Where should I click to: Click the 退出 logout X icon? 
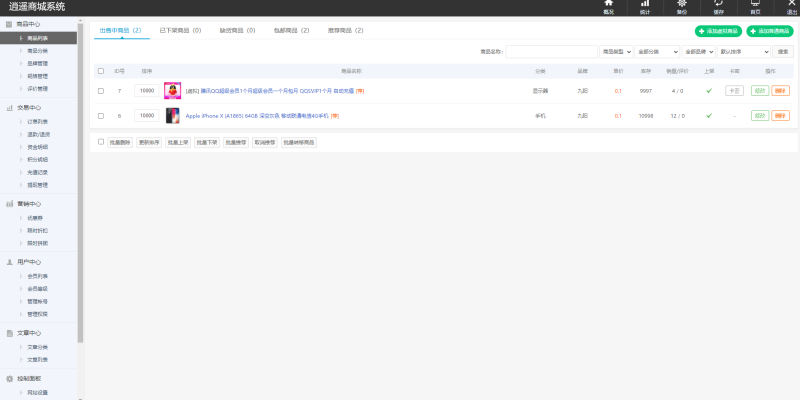point(790,5)
